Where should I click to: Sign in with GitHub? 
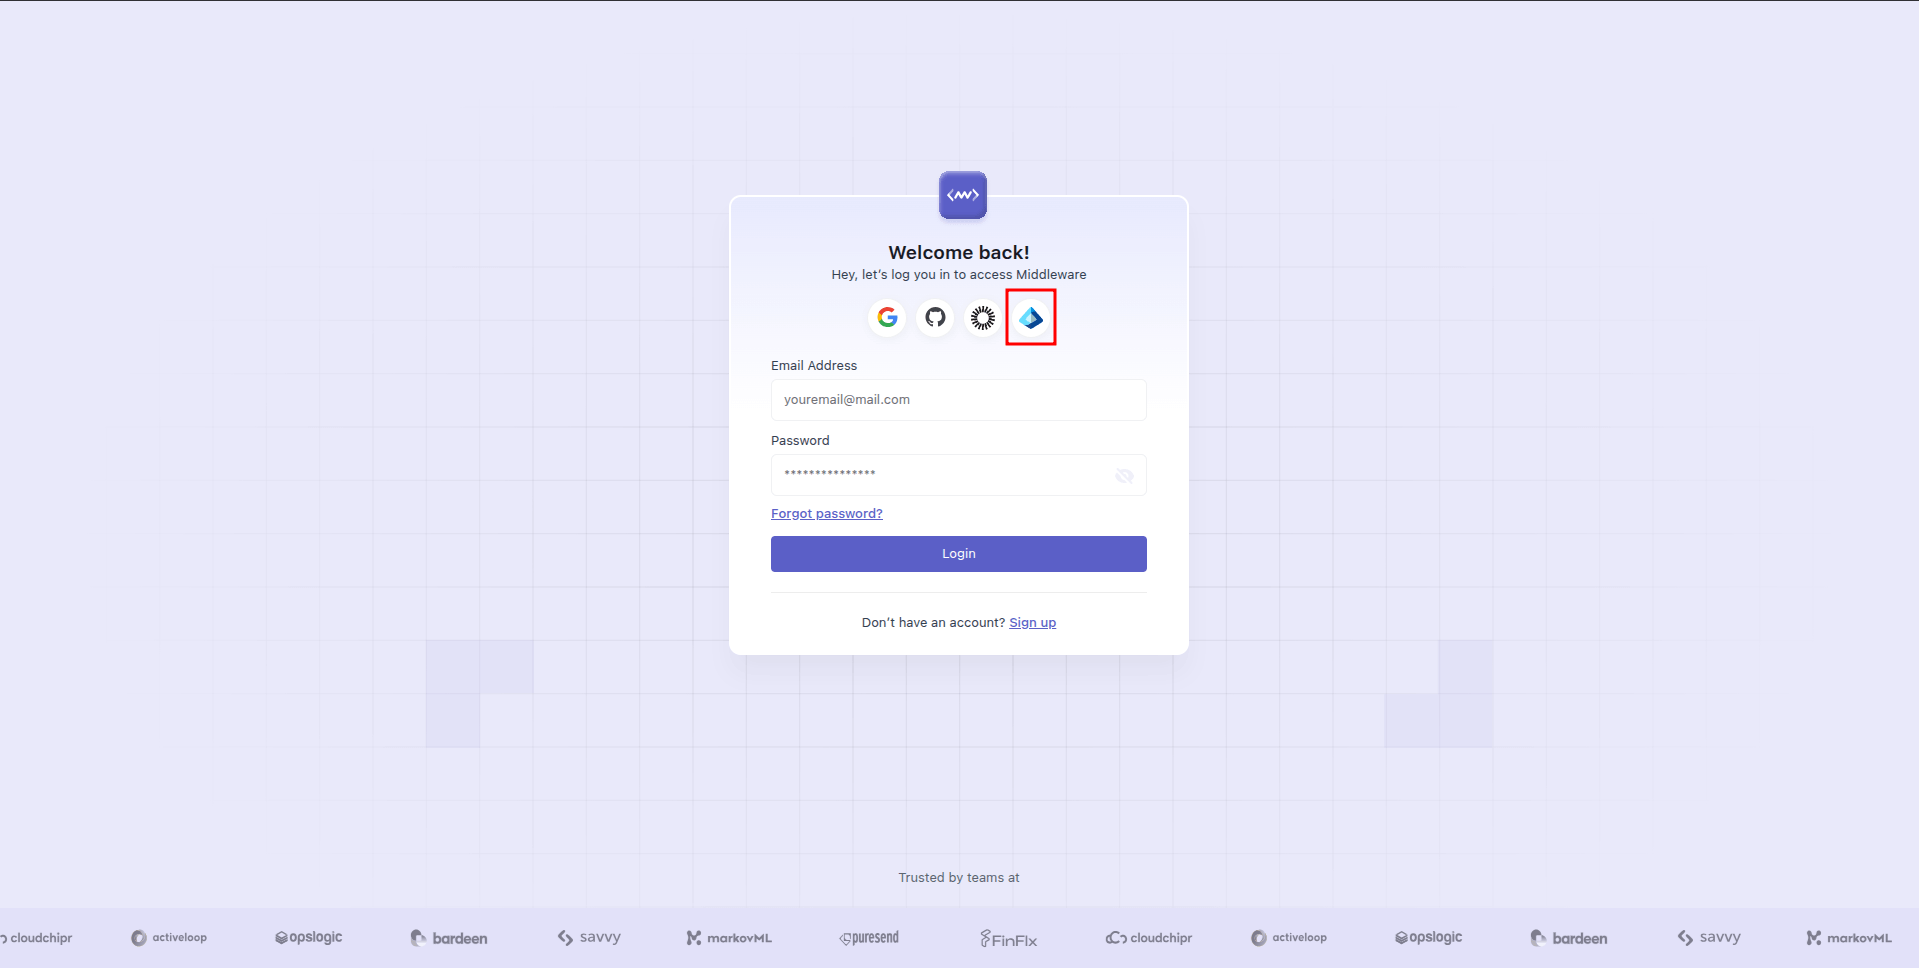(934, 317)
